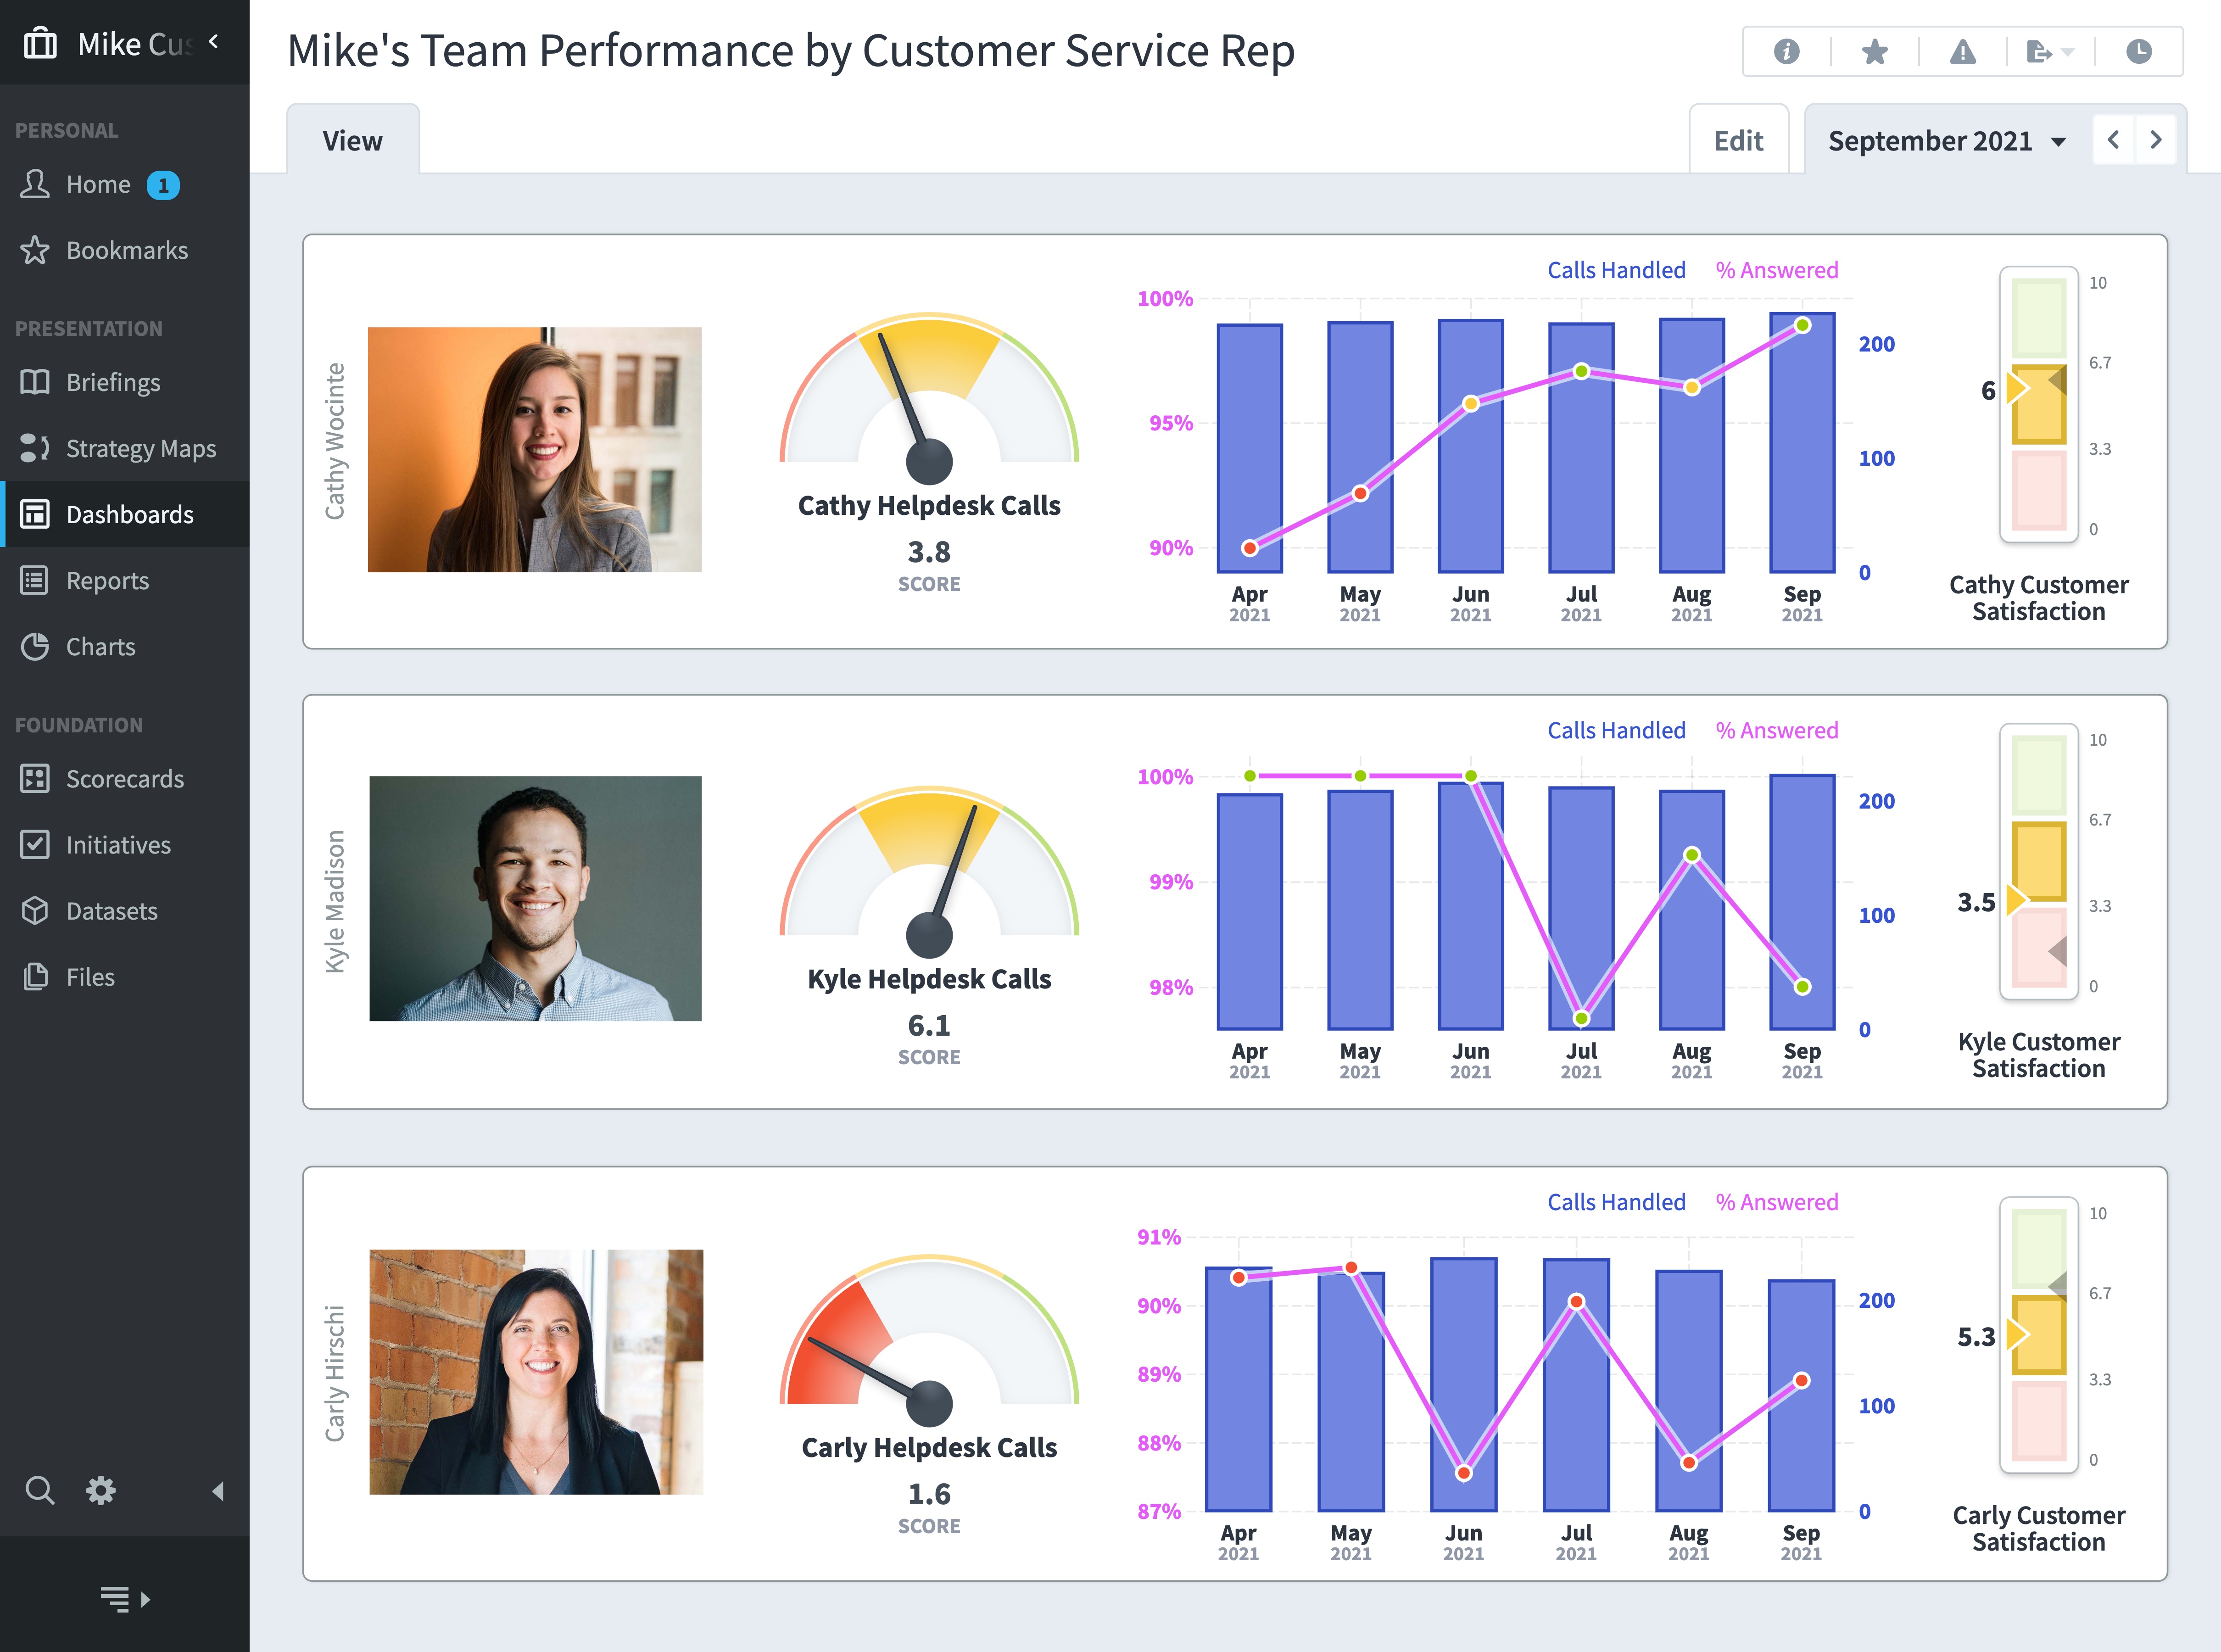The height and width of the screenshot is (1652, 2221).
Task: Open the alerts warning triangle icon
Action: click(x=1962, y=51)
